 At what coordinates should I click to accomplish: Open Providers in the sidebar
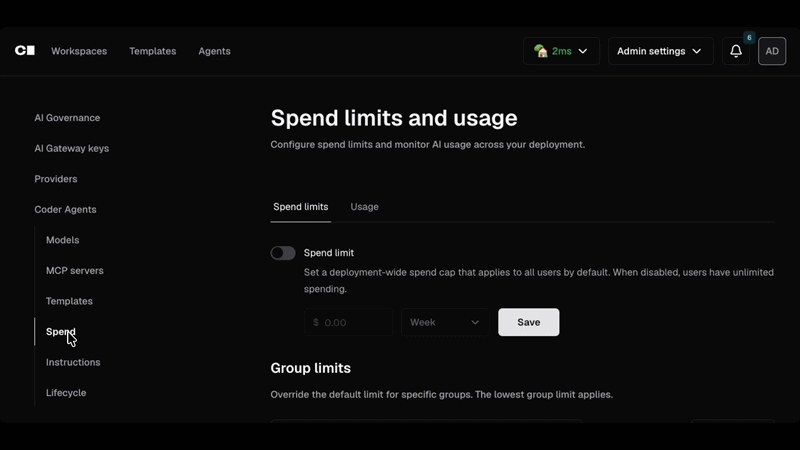56,179
